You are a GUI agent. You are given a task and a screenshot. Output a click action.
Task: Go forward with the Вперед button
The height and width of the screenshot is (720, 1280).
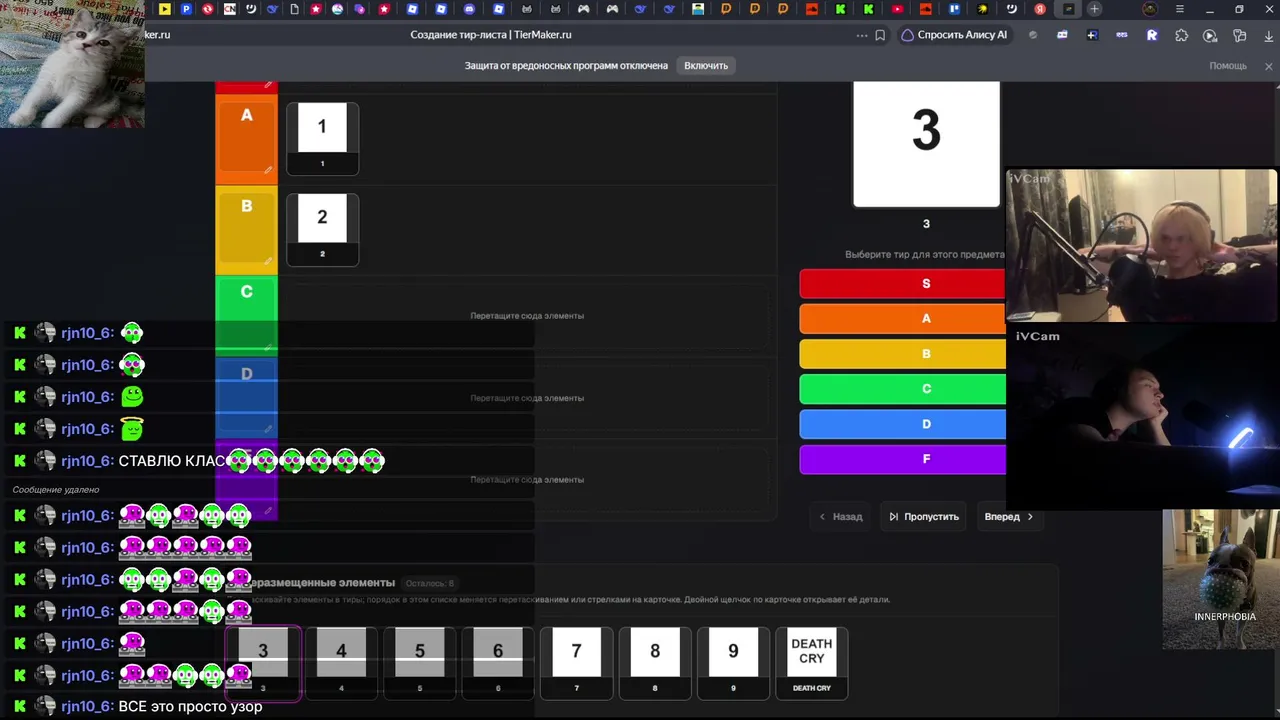(1009, 517)
